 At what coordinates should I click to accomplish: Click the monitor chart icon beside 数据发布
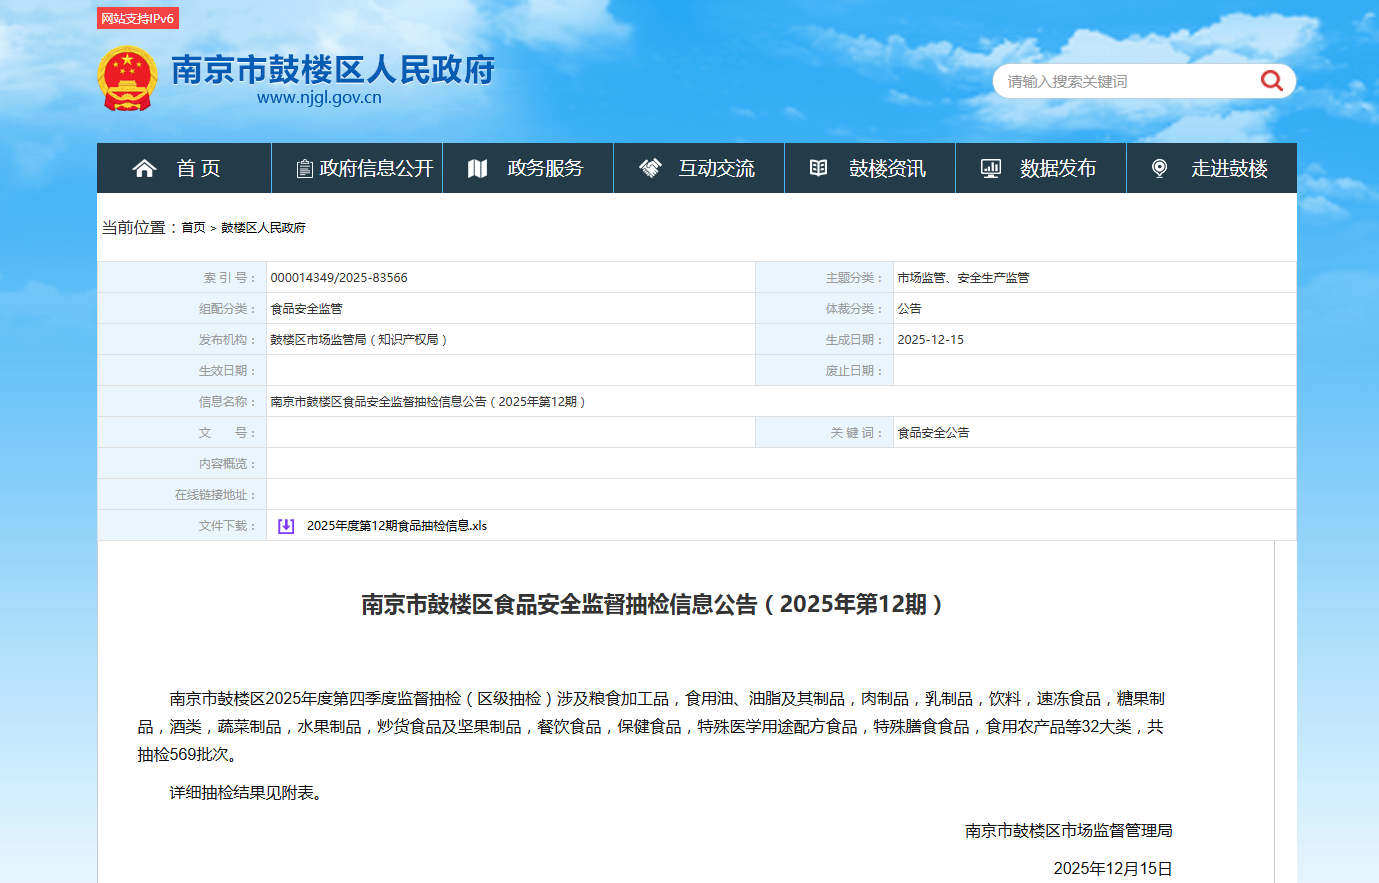990,168
